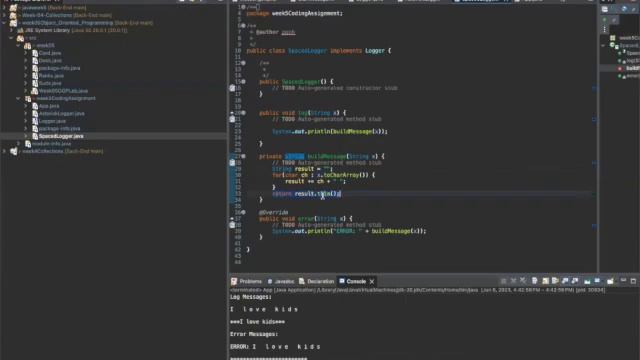The height and width of the screenshot is (360, 640).
Task: Clear the Console output
Action: [535, 281]
